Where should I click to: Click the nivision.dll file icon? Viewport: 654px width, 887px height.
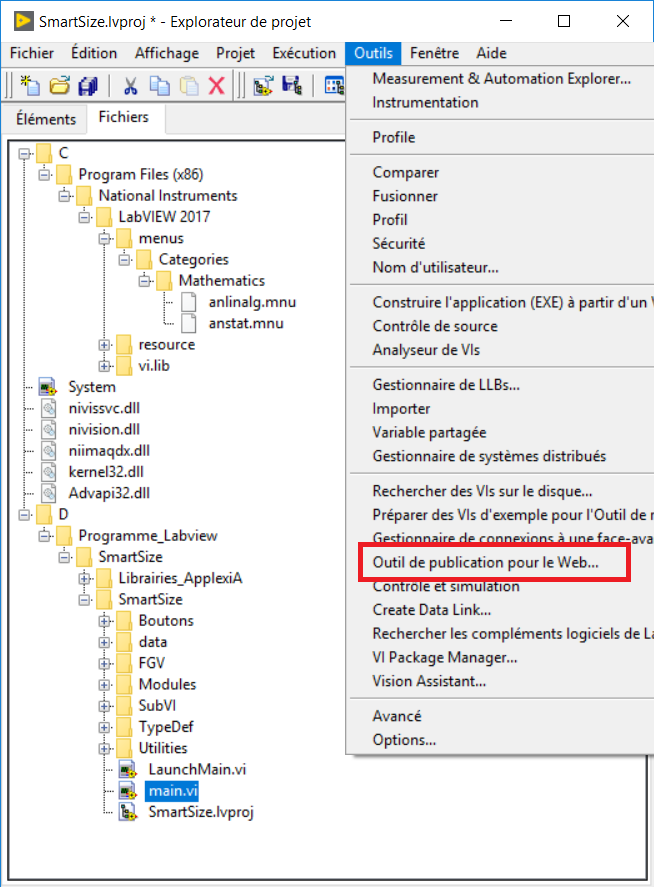(x=49, y=429)
